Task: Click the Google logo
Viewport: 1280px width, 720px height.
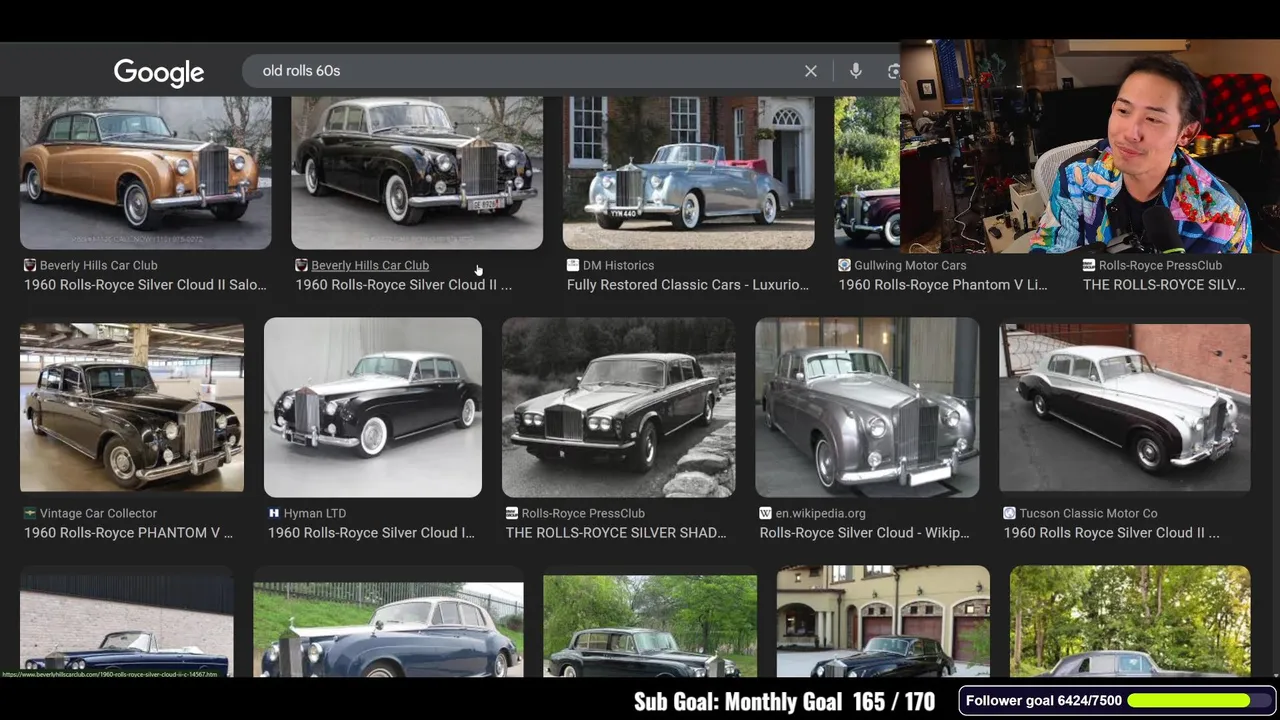Action: click(x=158, y=72)
